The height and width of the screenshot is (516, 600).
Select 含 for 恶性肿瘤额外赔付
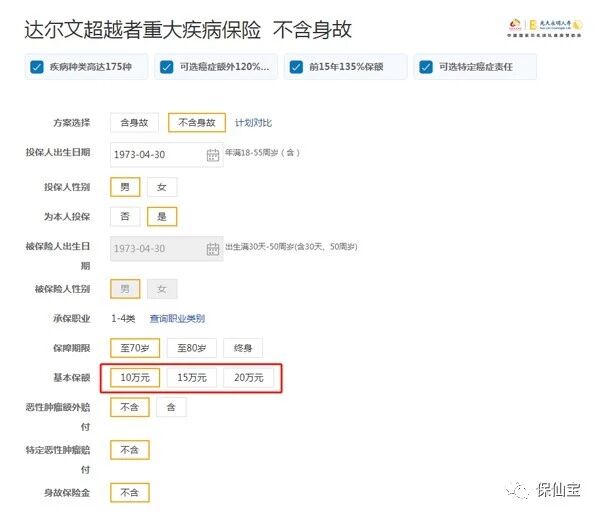[x=171, y=407]
